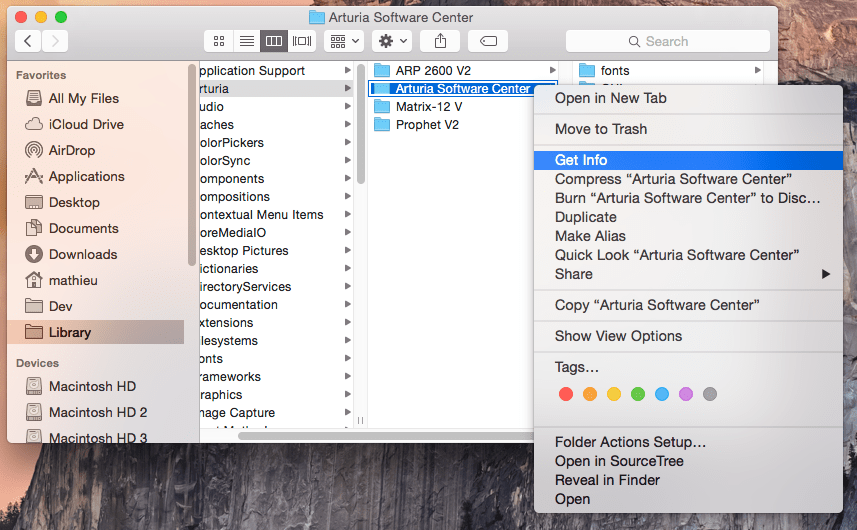Apply the blue tag color
This screenshot has height=530, width=857.
point(662,394)
